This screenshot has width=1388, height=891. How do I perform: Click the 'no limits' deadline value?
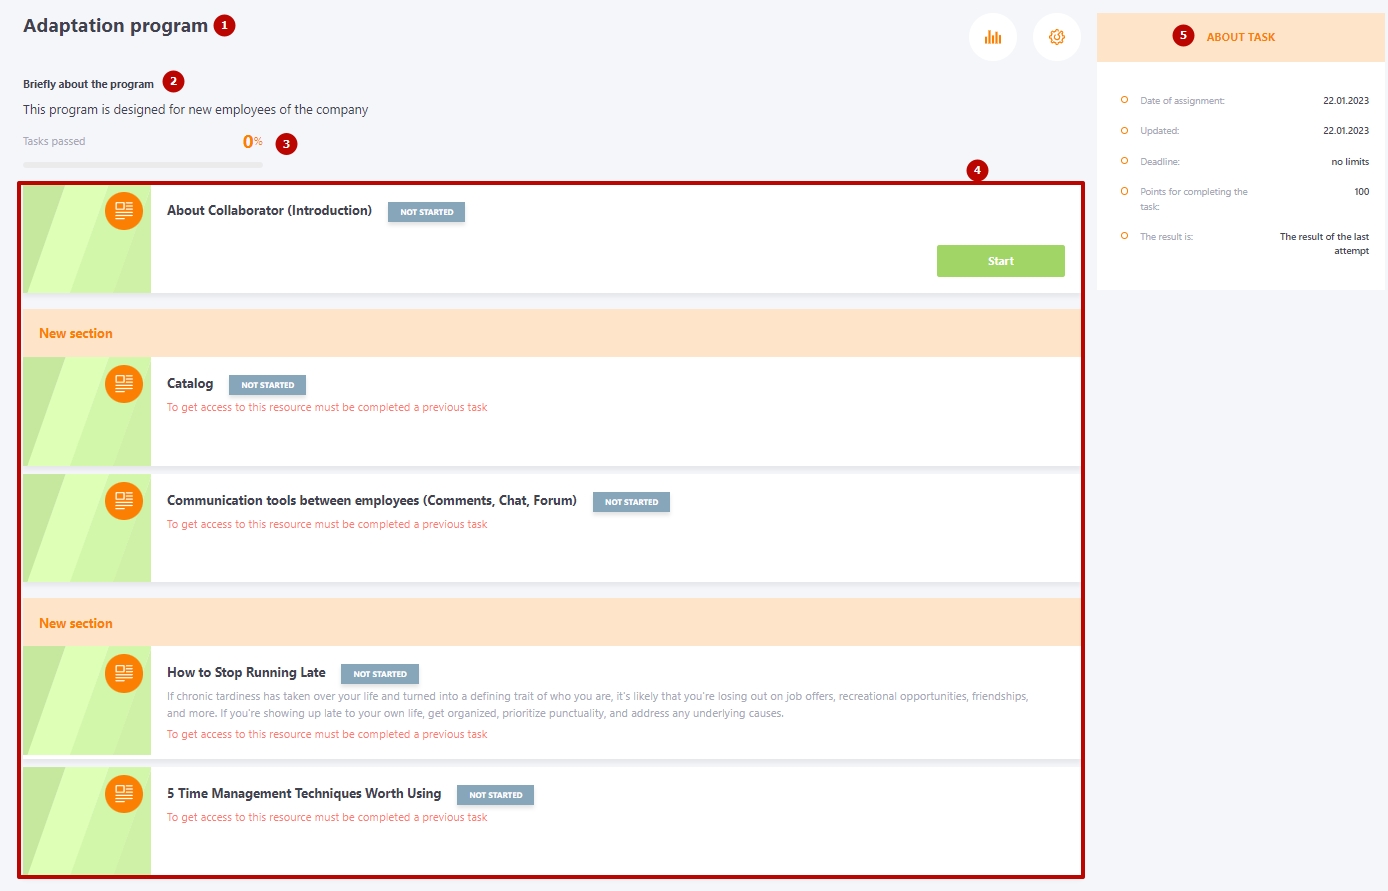1350,162
